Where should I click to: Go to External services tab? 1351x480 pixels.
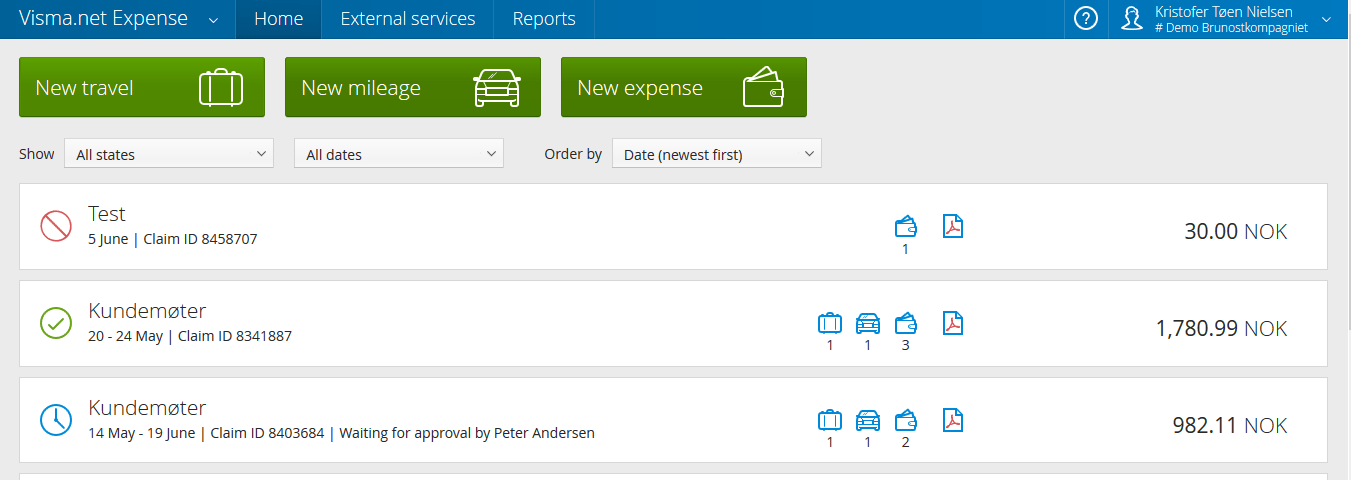point(407,19)
